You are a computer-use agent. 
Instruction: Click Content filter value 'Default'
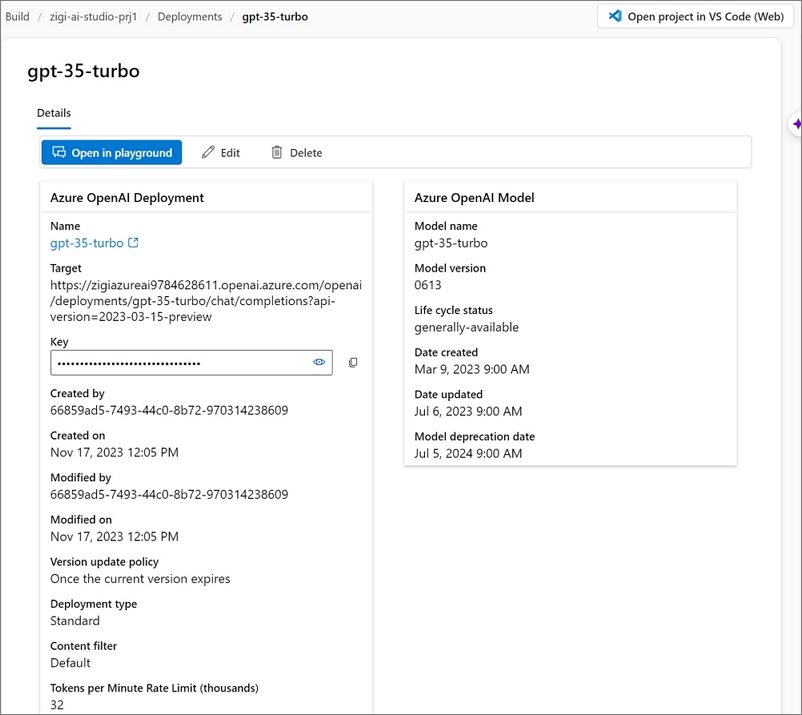[70, 663]
